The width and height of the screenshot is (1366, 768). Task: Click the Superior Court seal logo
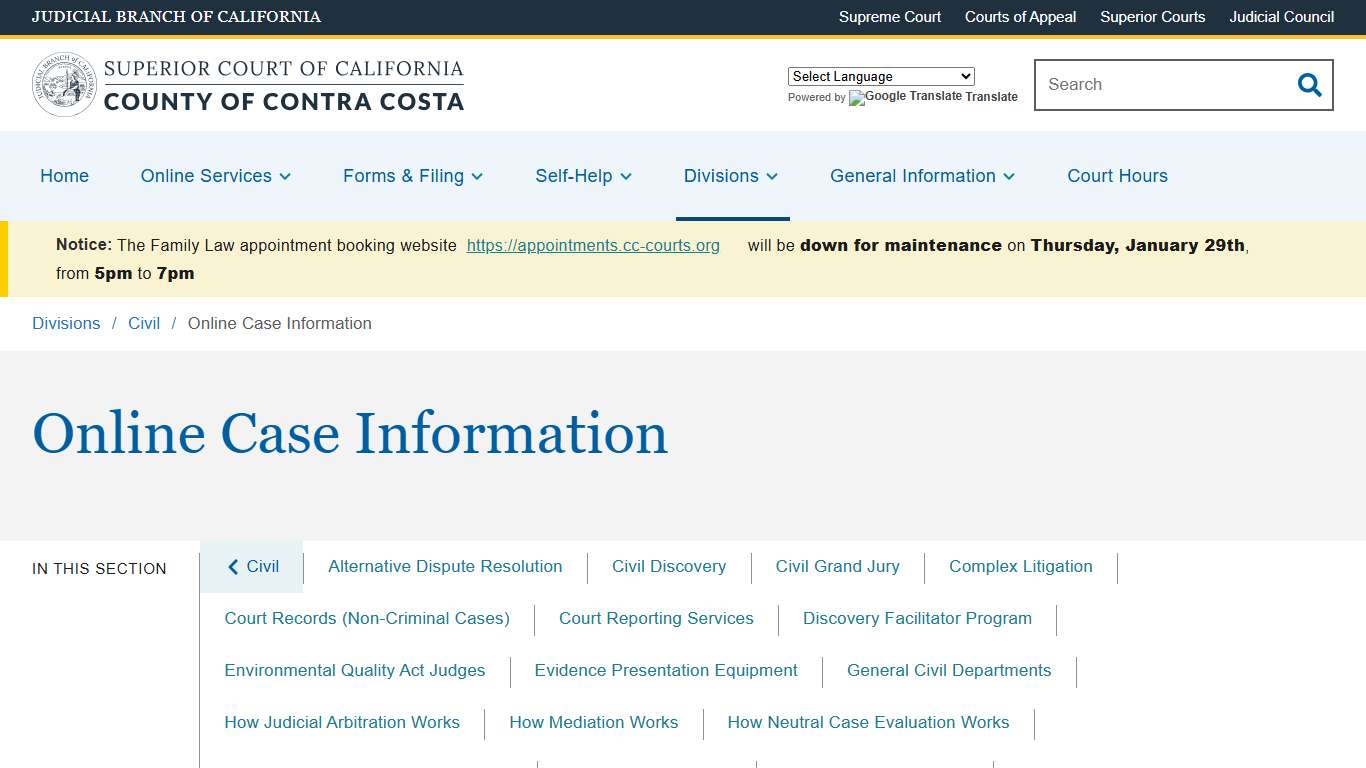click(63, 84)
